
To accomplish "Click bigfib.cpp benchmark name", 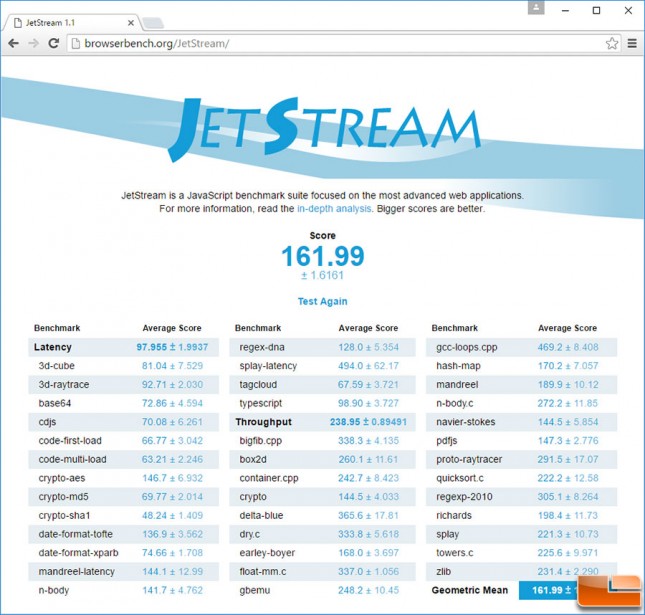I will point(260,441).
